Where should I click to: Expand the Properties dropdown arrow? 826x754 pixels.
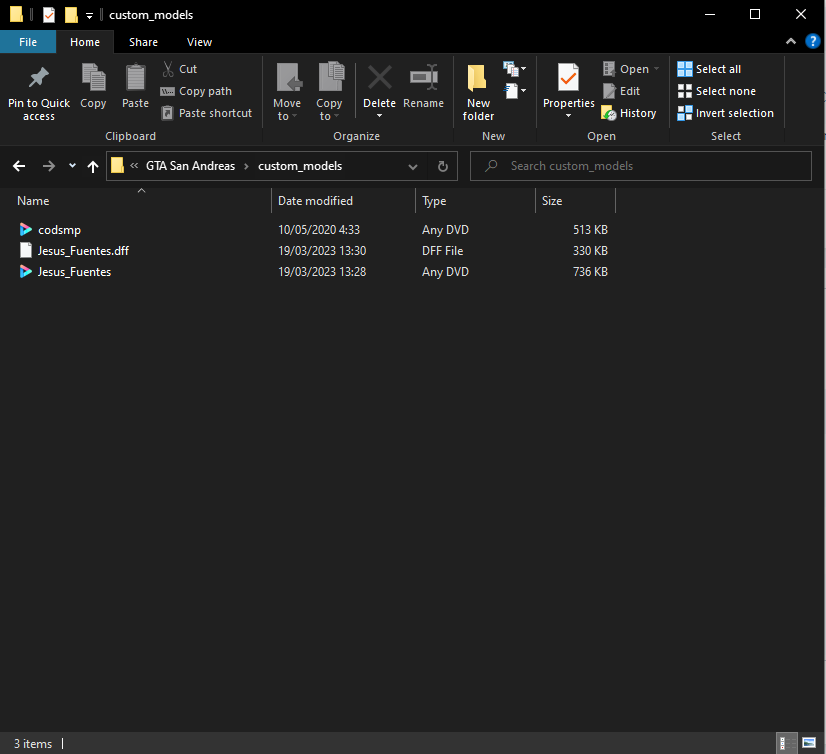click(568, 115)
